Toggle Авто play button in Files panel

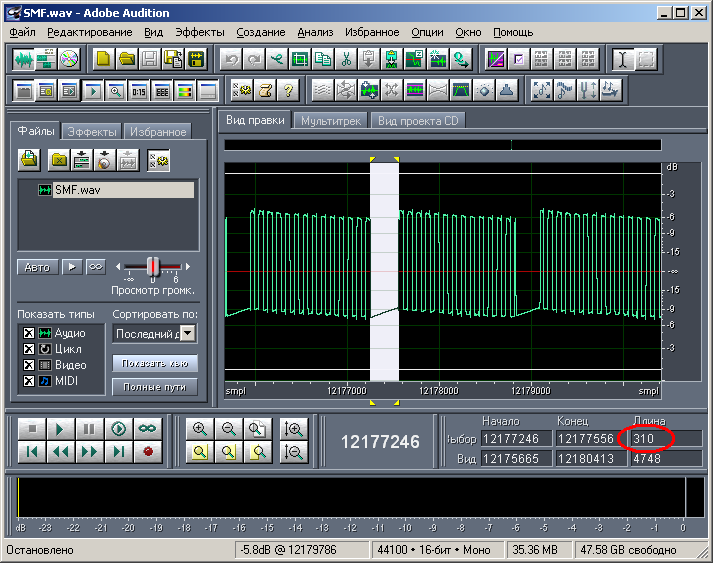pyautogui.click(x=38, y=267)
